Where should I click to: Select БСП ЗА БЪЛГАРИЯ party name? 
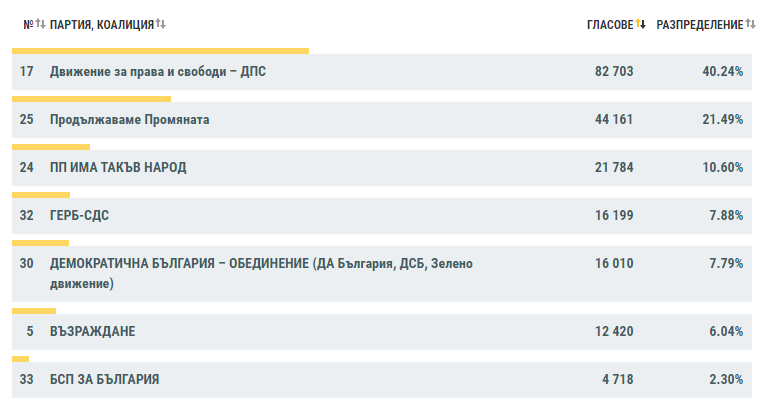click(105, 379)
